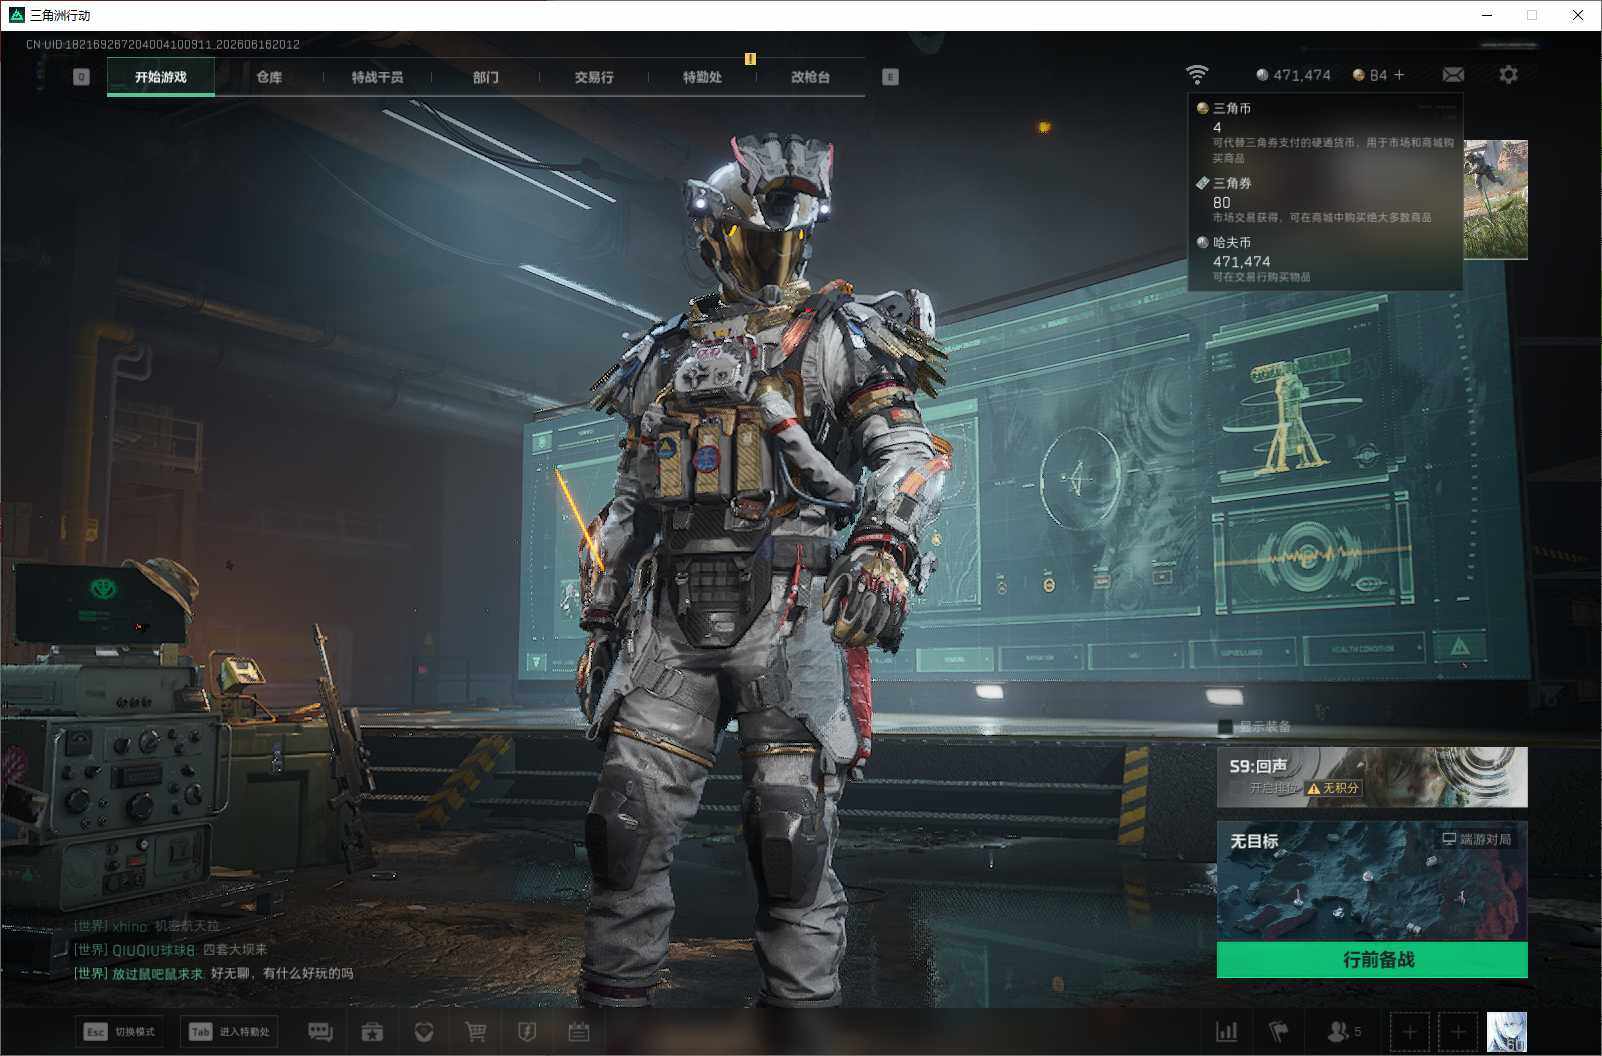
Task: Open the friends list icon with 5
Action: tap(1343, 1031)
